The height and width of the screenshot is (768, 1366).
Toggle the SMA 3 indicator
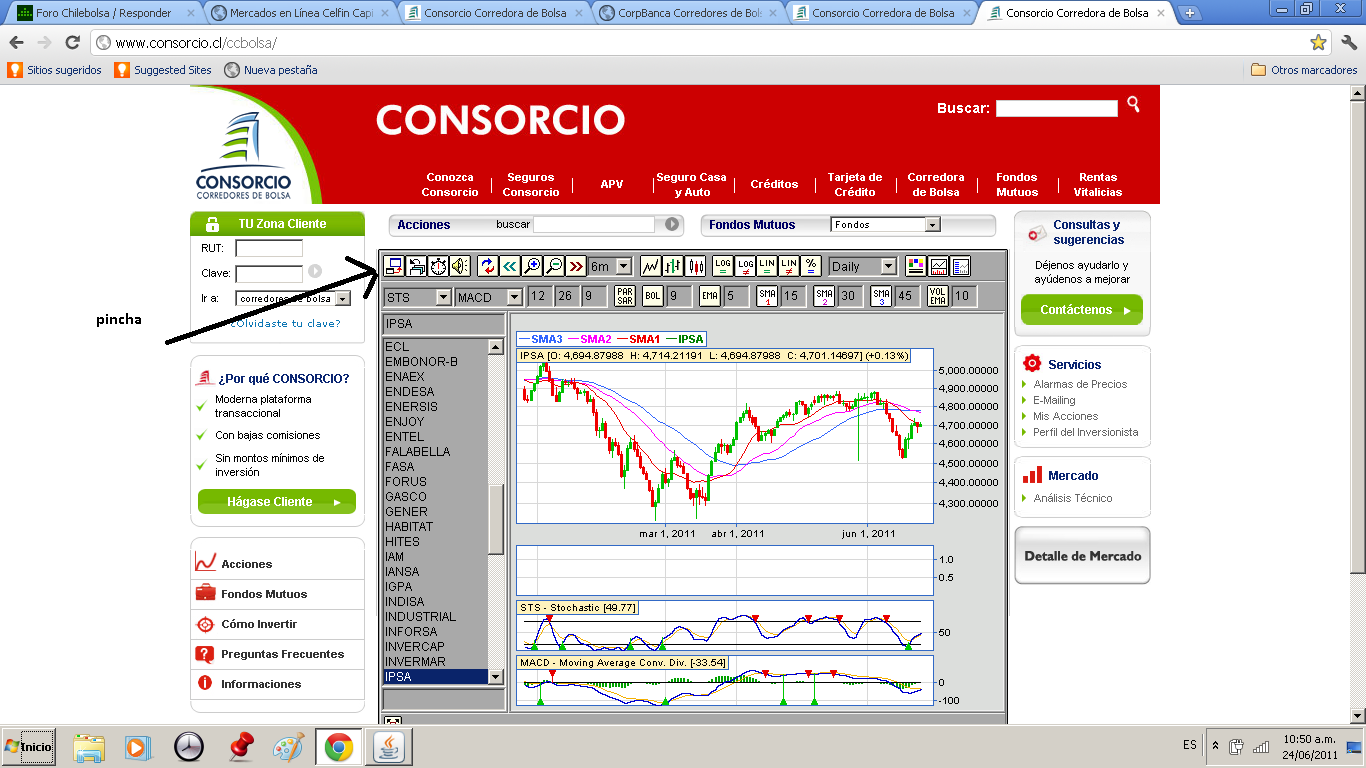(x=881, y=296)
